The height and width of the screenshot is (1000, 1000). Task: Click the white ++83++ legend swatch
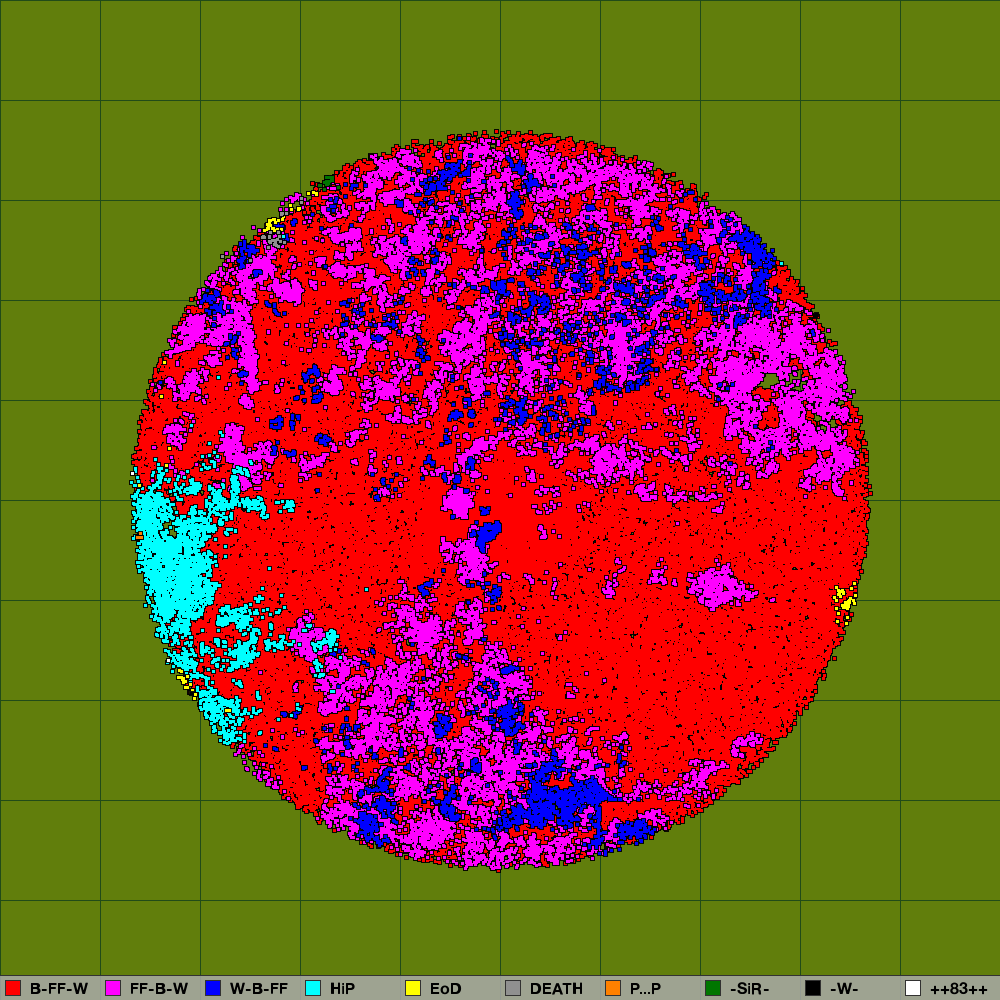[913, 988]
